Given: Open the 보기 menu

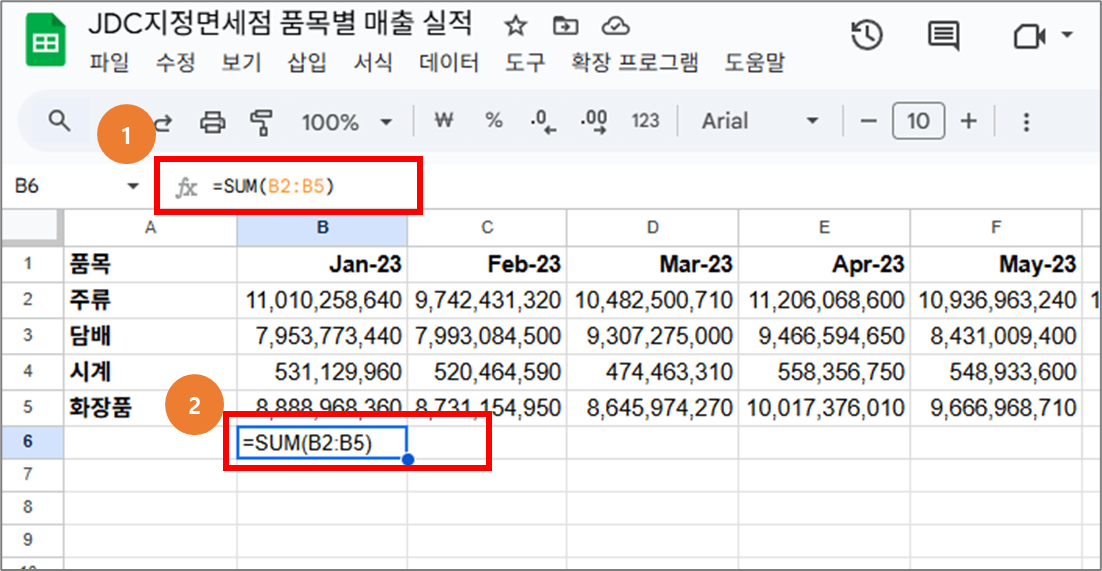Looking at the screenshot, I should coord(241,64).
